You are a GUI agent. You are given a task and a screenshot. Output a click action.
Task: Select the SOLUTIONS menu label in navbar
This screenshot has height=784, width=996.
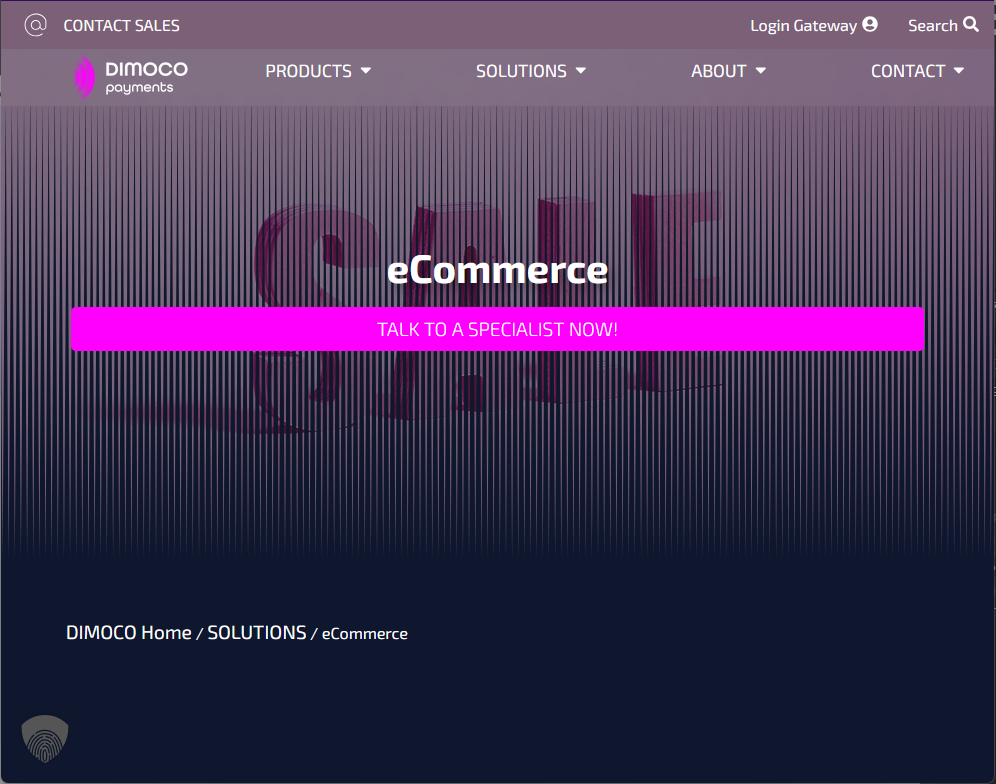pos(521,71)
